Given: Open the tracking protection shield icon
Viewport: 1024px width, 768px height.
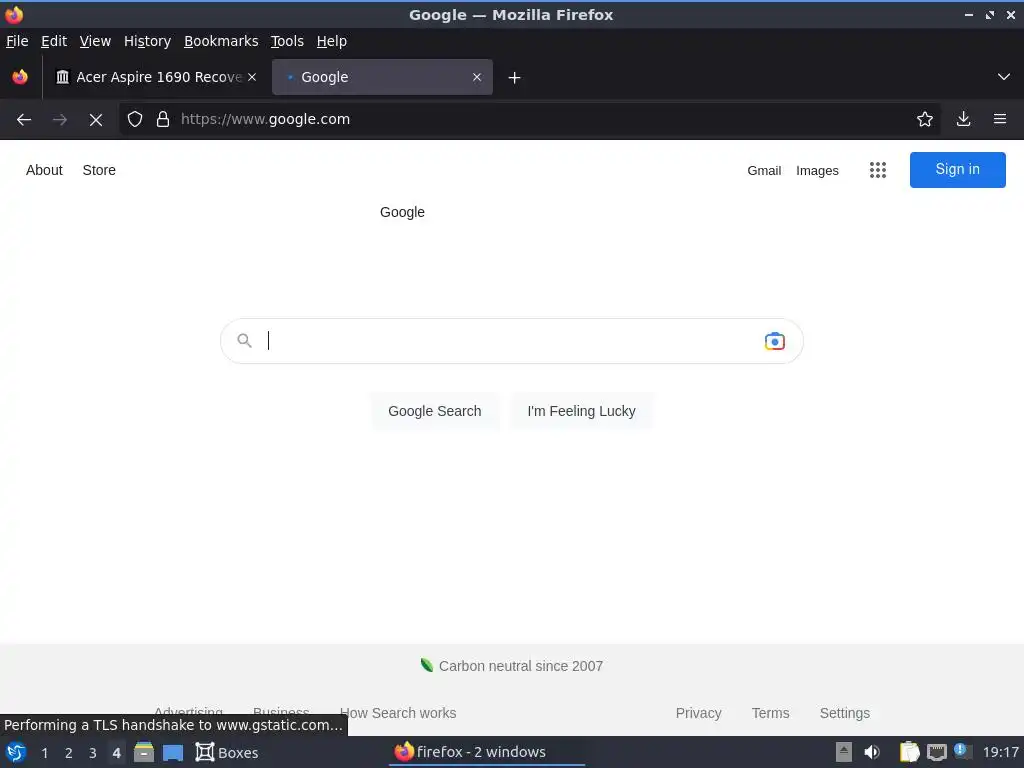Looking at the screenshot, I should pyautogui.click(x=135, y=119).
